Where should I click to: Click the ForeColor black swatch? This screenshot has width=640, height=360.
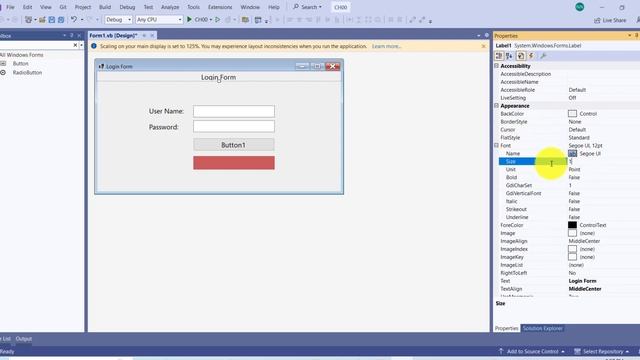point(572,225)
